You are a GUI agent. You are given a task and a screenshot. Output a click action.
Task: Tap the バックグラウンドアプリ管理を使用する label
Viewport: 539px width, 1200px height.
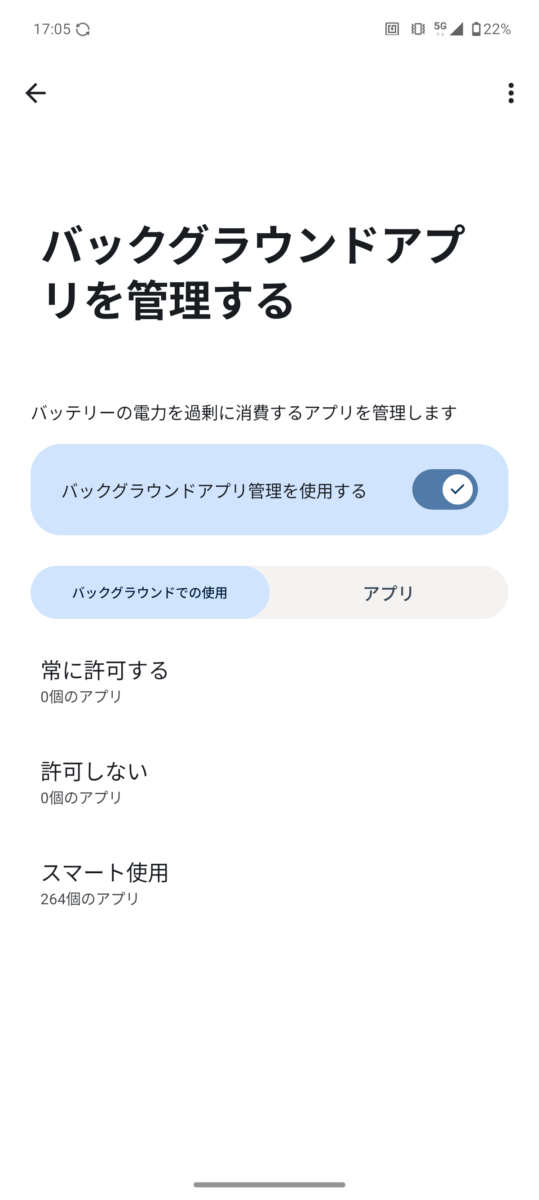point(214,491)
